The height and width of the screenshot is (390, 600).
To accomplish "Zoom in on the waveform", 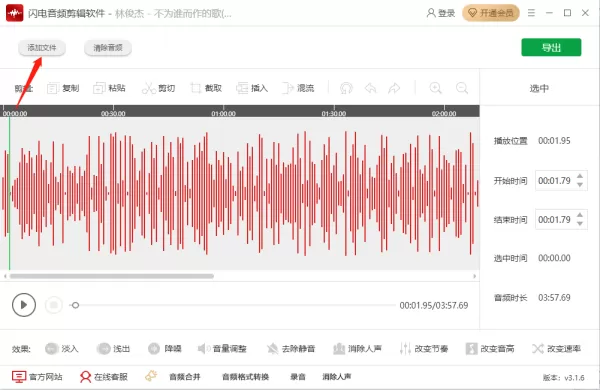I will [x=435, y=88].
